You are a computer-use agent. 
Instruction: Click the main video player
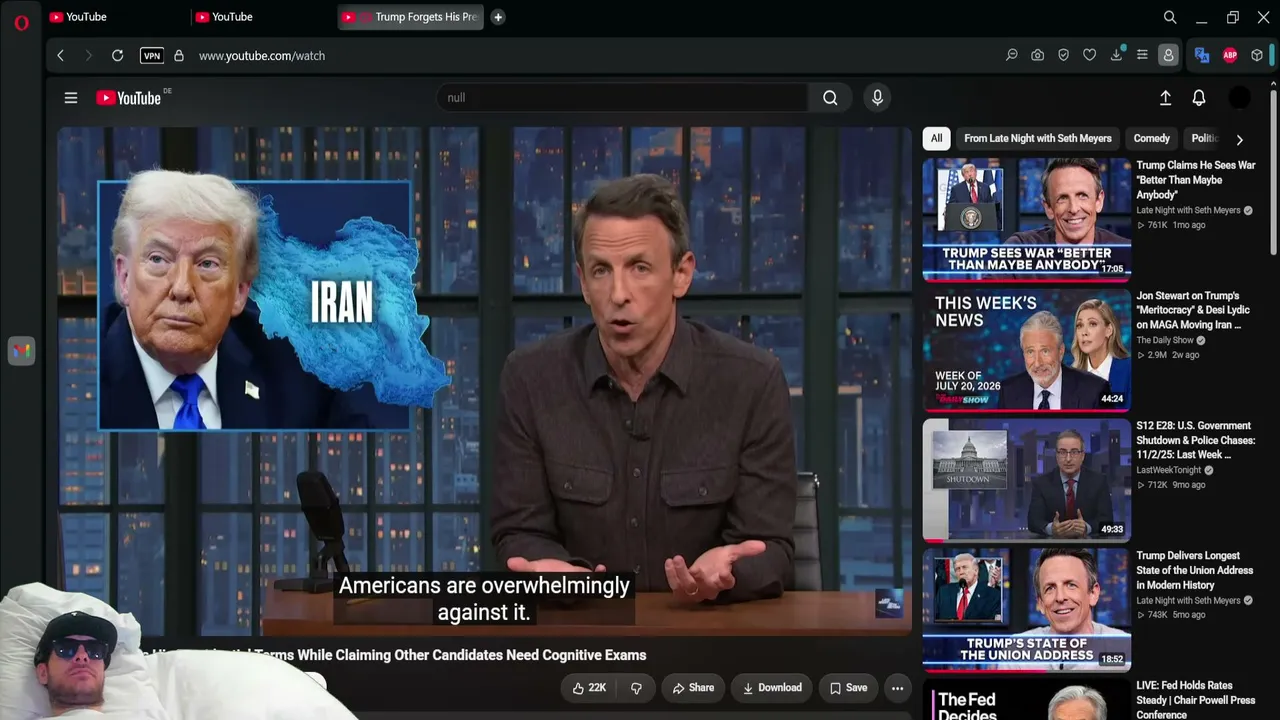coord(484,380)
